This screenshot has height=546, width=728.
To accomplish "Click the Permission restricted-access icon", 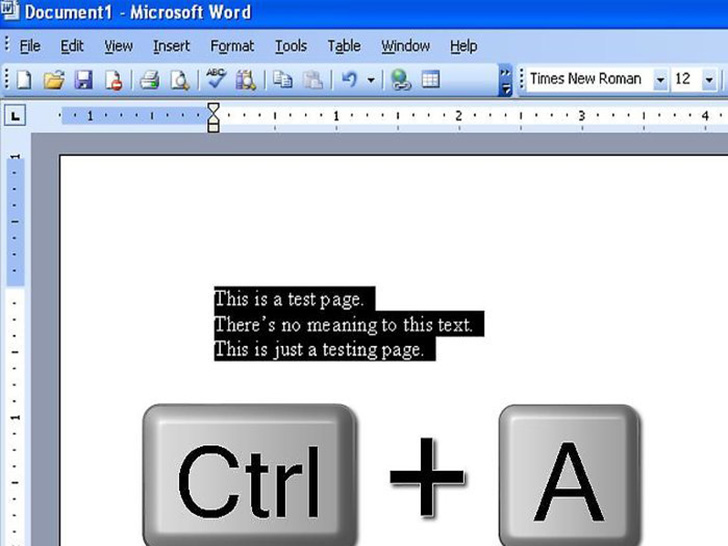I will point(113,80).
